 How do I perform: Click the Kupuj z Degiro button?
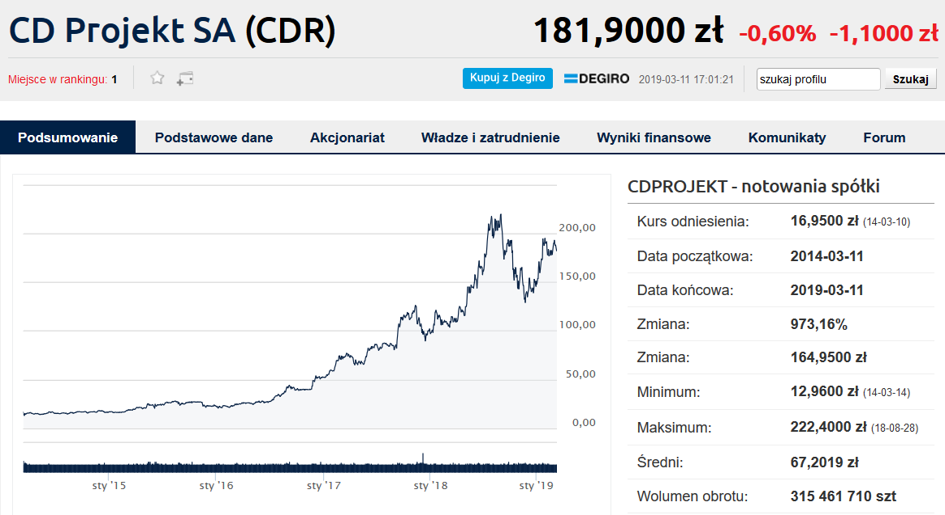(x=507, y=78)
